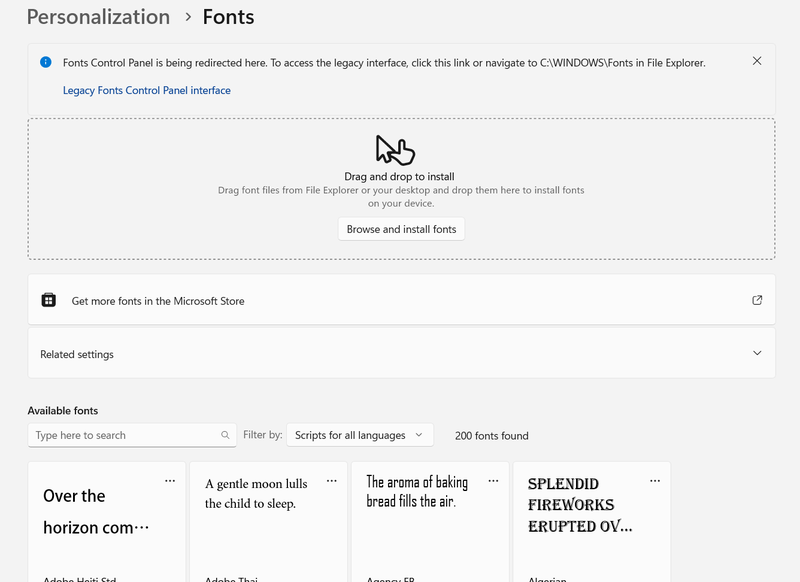Click the Get more fonts in Microsoft Store row

tap(400, 298)
